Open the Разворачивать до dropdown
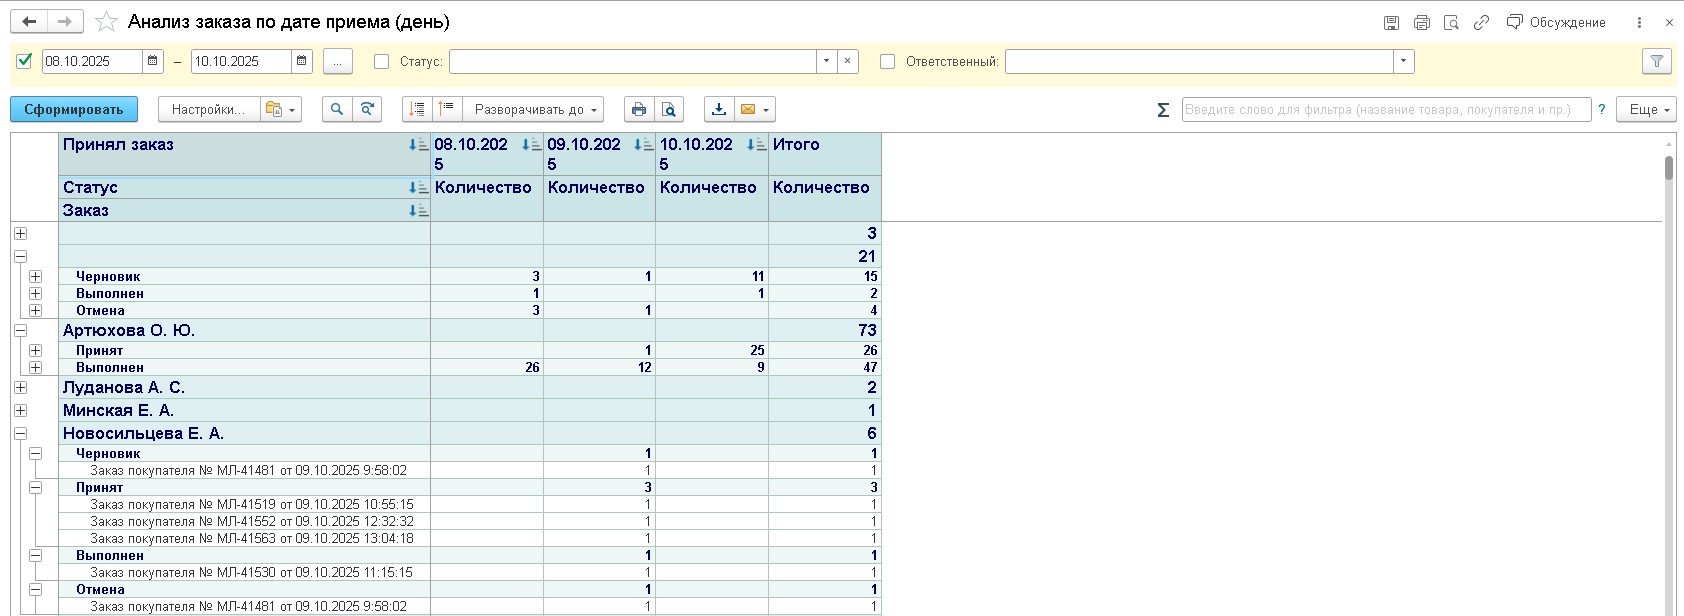This screenshot has height=616, width=1684. click(x=536, y=109)
